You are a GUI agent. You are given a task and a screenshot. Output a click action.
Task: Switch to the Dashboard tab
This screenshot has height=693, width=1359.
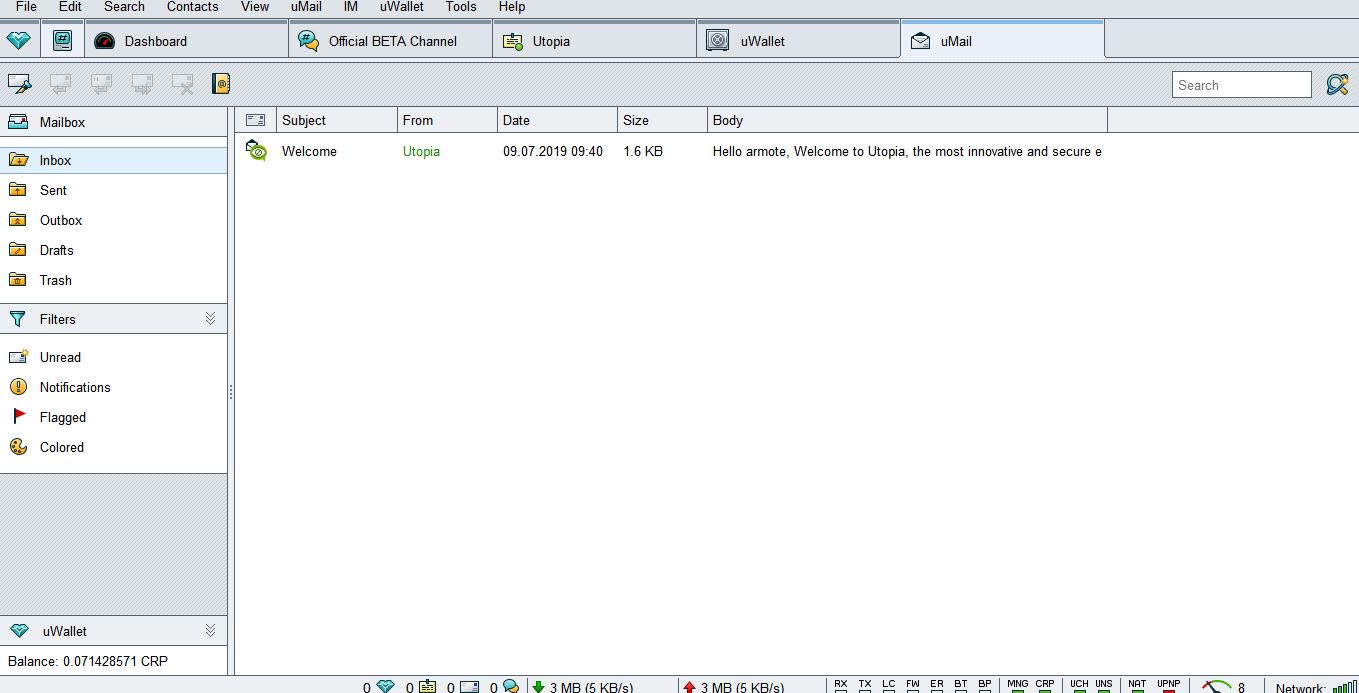(155, 41)
